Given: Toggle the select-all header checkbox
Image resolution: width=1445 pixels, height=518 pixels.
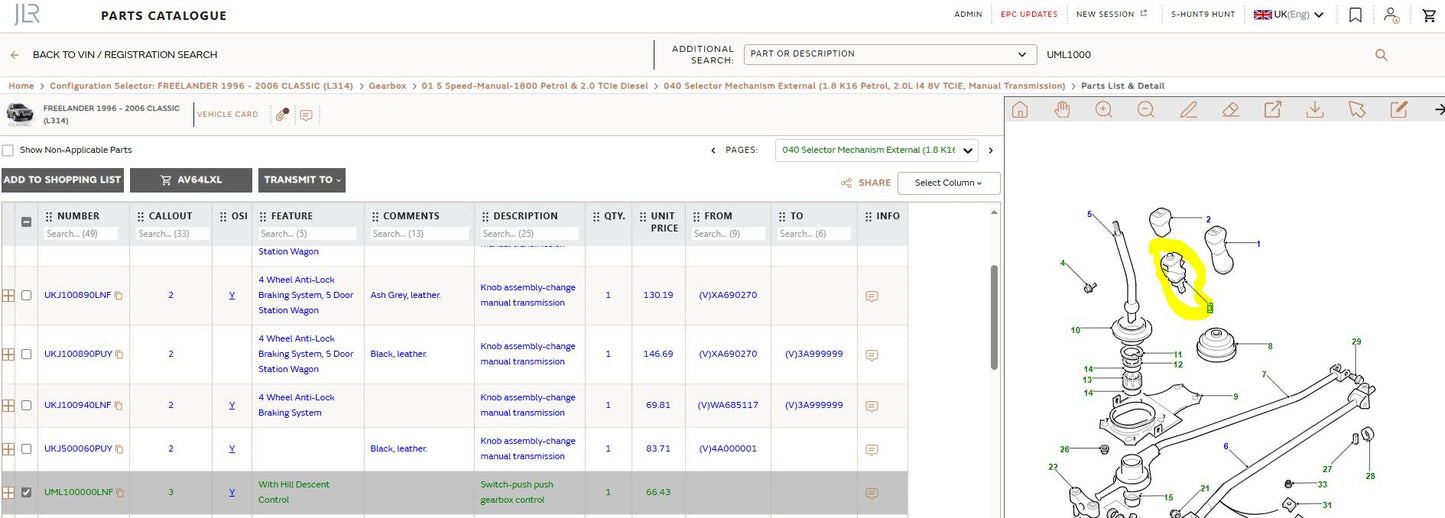Looking at the screenshot, I should (26, 223).
